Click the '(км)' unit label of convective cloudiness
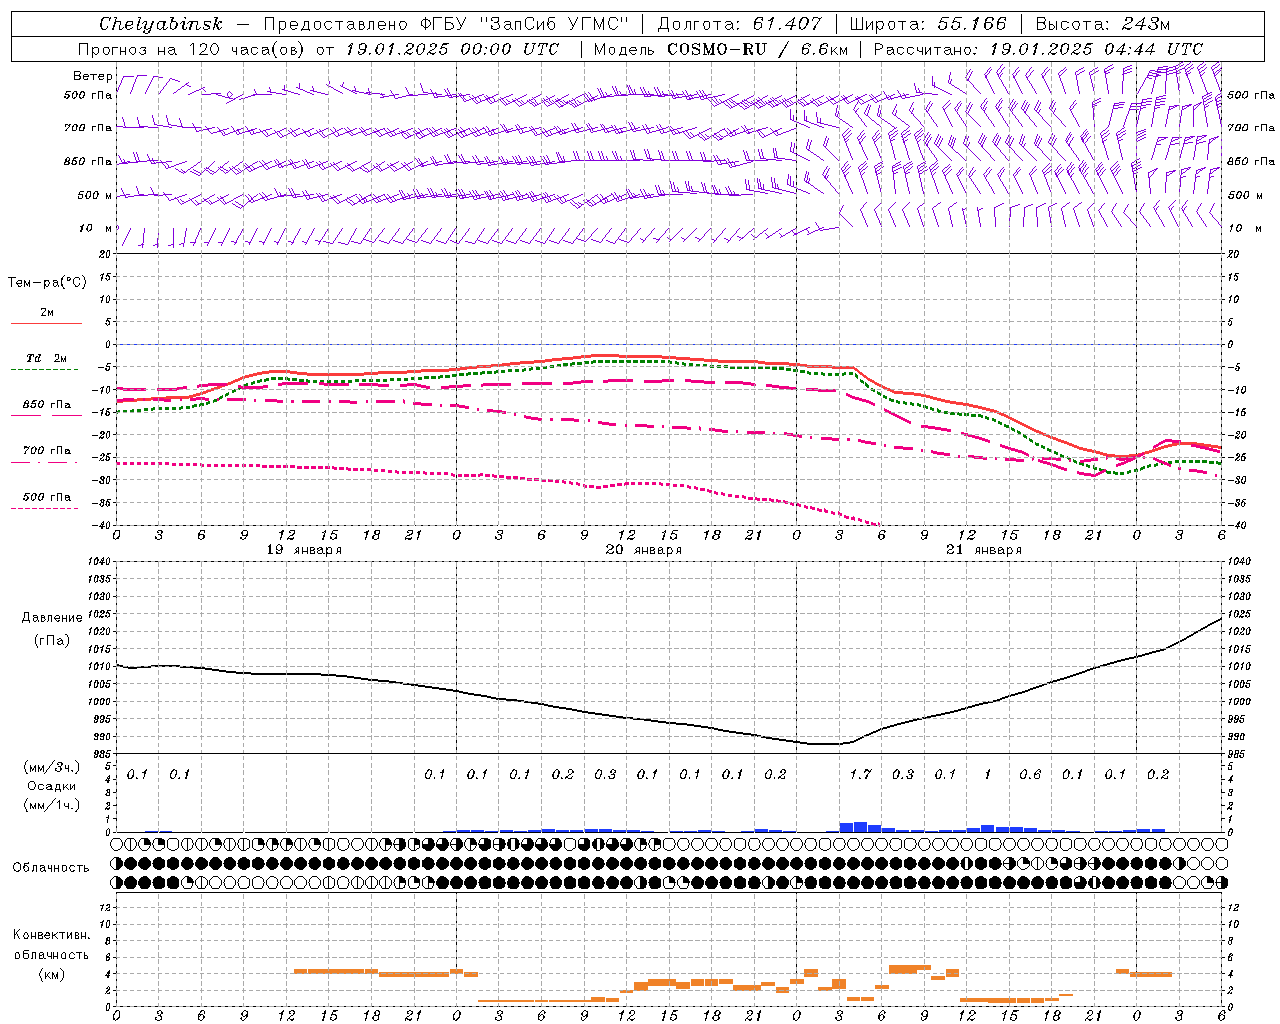The image size is (1280, 1024). [51, 974]
